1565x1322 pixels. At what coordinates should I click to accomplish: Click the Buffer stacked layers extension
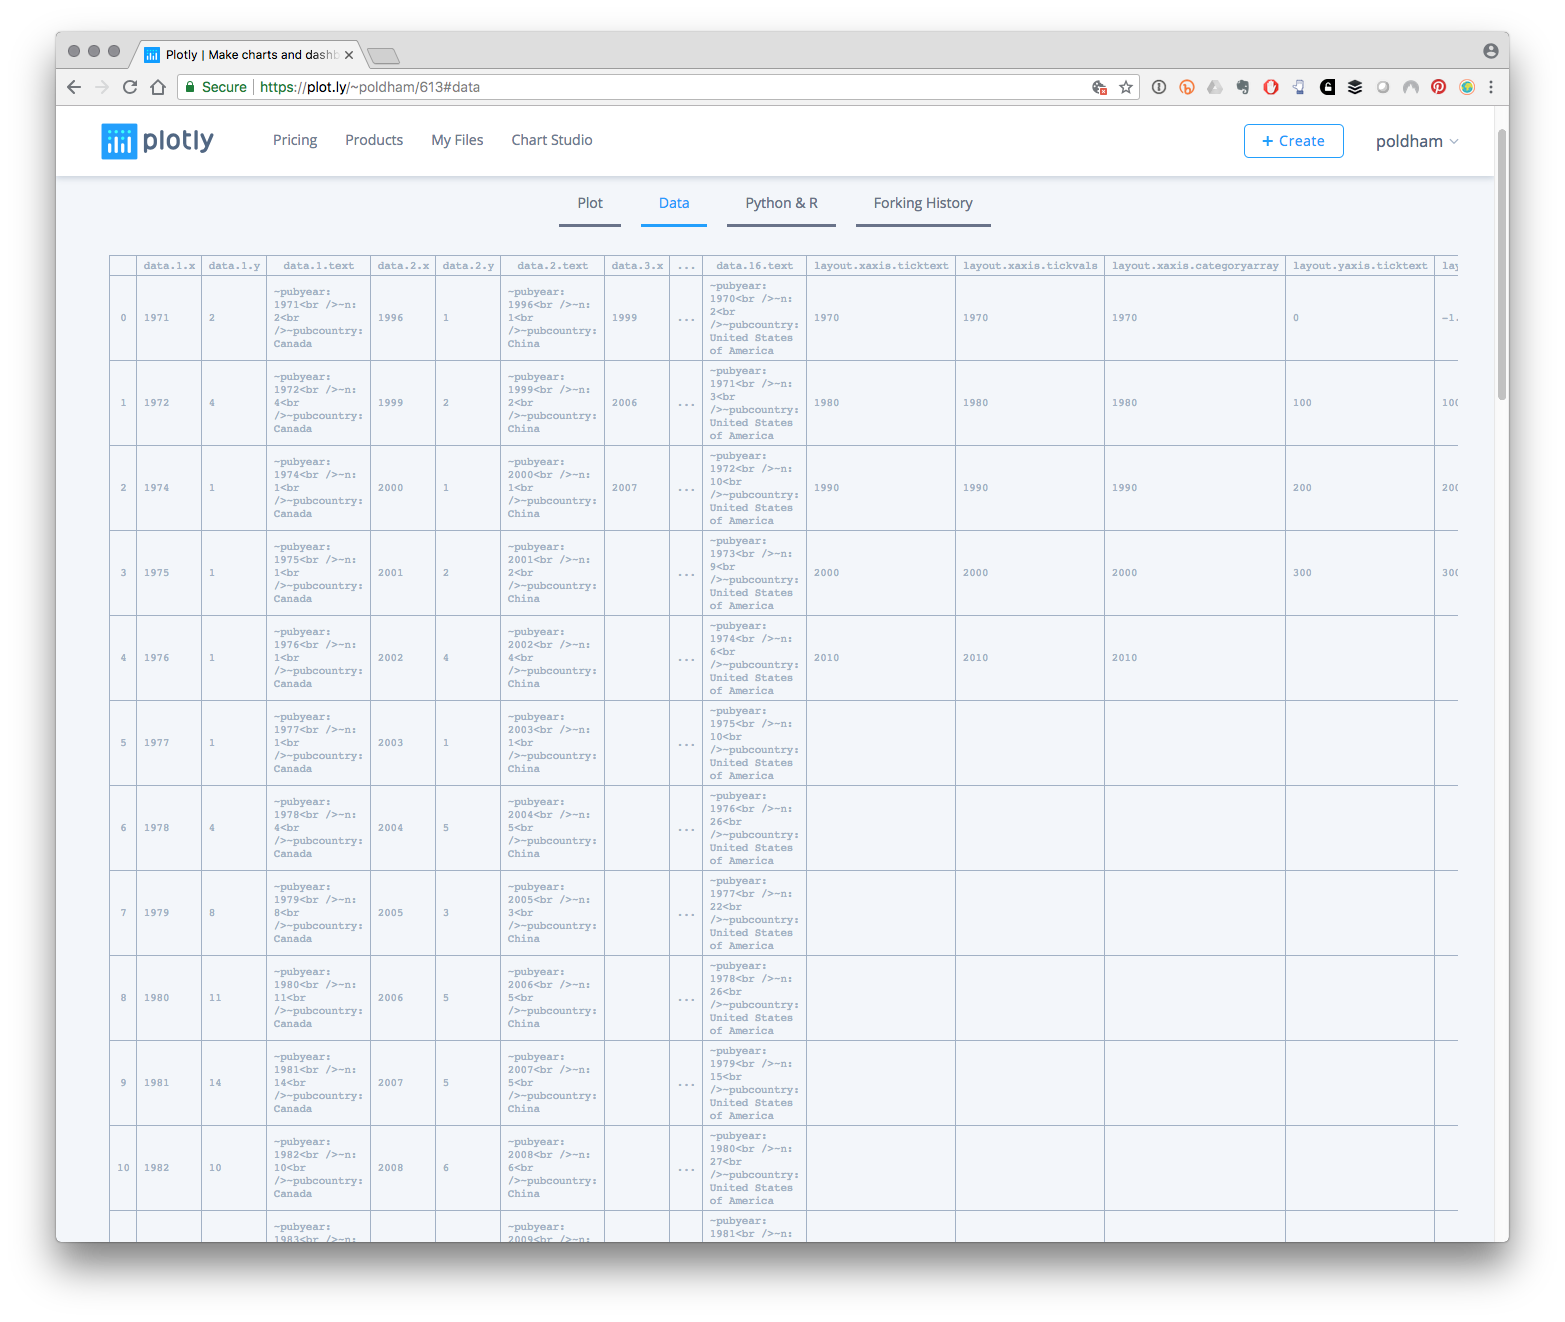click(1355, 87)
